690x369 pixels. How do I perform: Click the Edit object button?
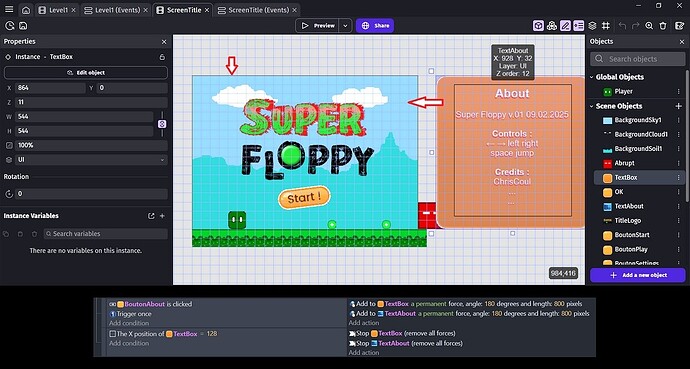coord(86,73)
